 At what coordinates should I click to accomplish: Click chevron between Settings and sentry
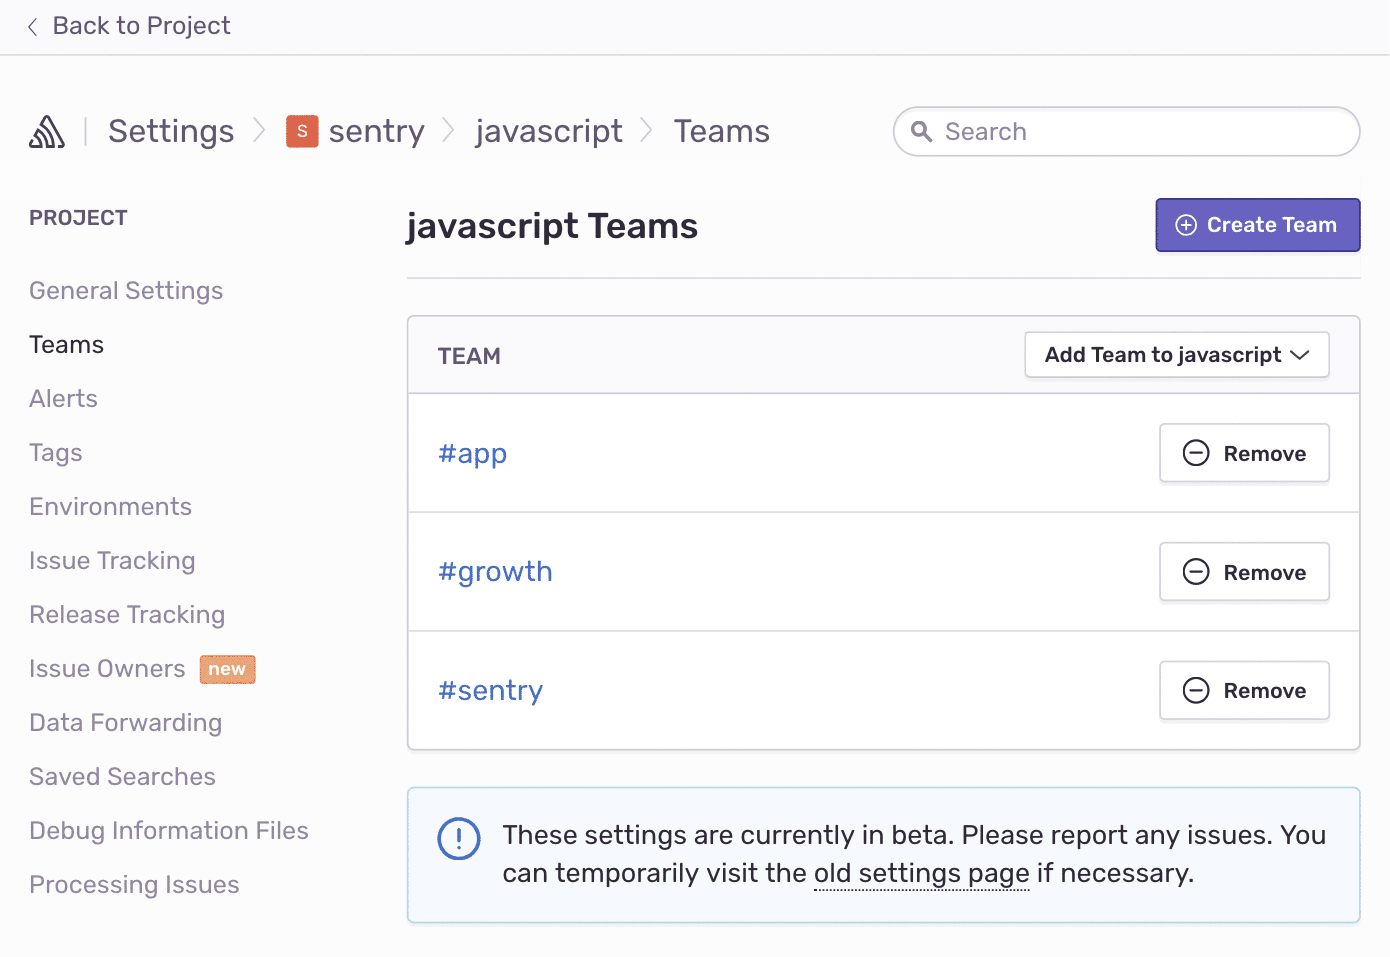(258, 131)
